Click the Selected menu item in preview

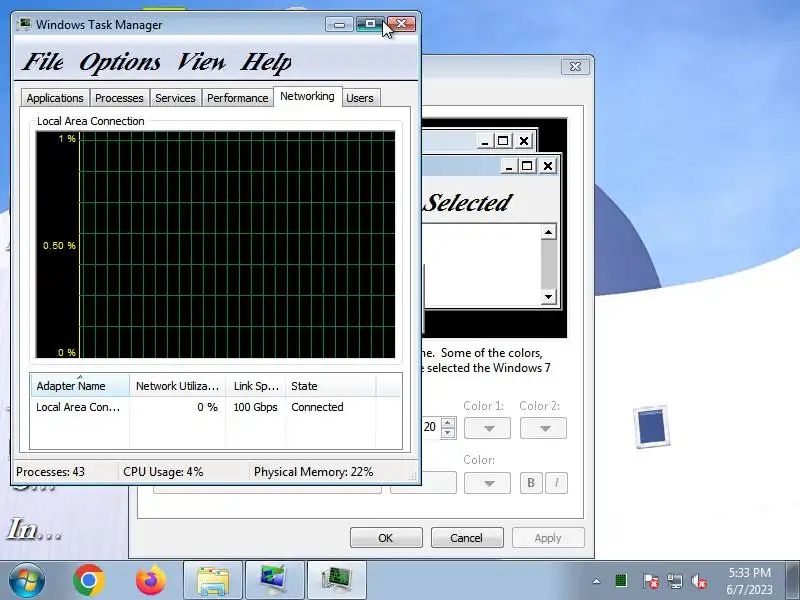(468, 203)
